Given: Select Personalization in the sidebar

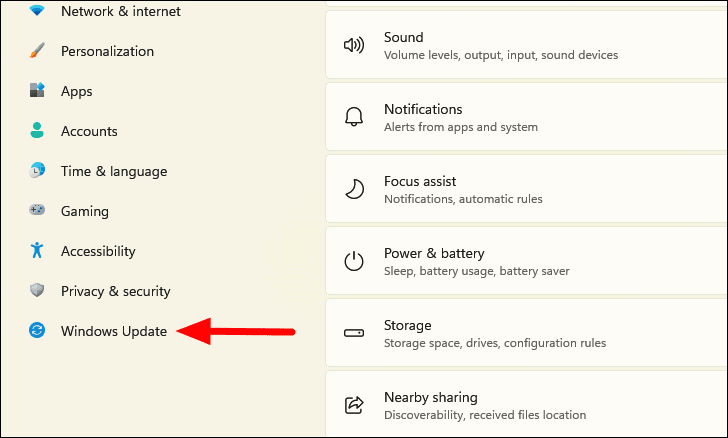Looking at the screenshot, I should (107, 51).
